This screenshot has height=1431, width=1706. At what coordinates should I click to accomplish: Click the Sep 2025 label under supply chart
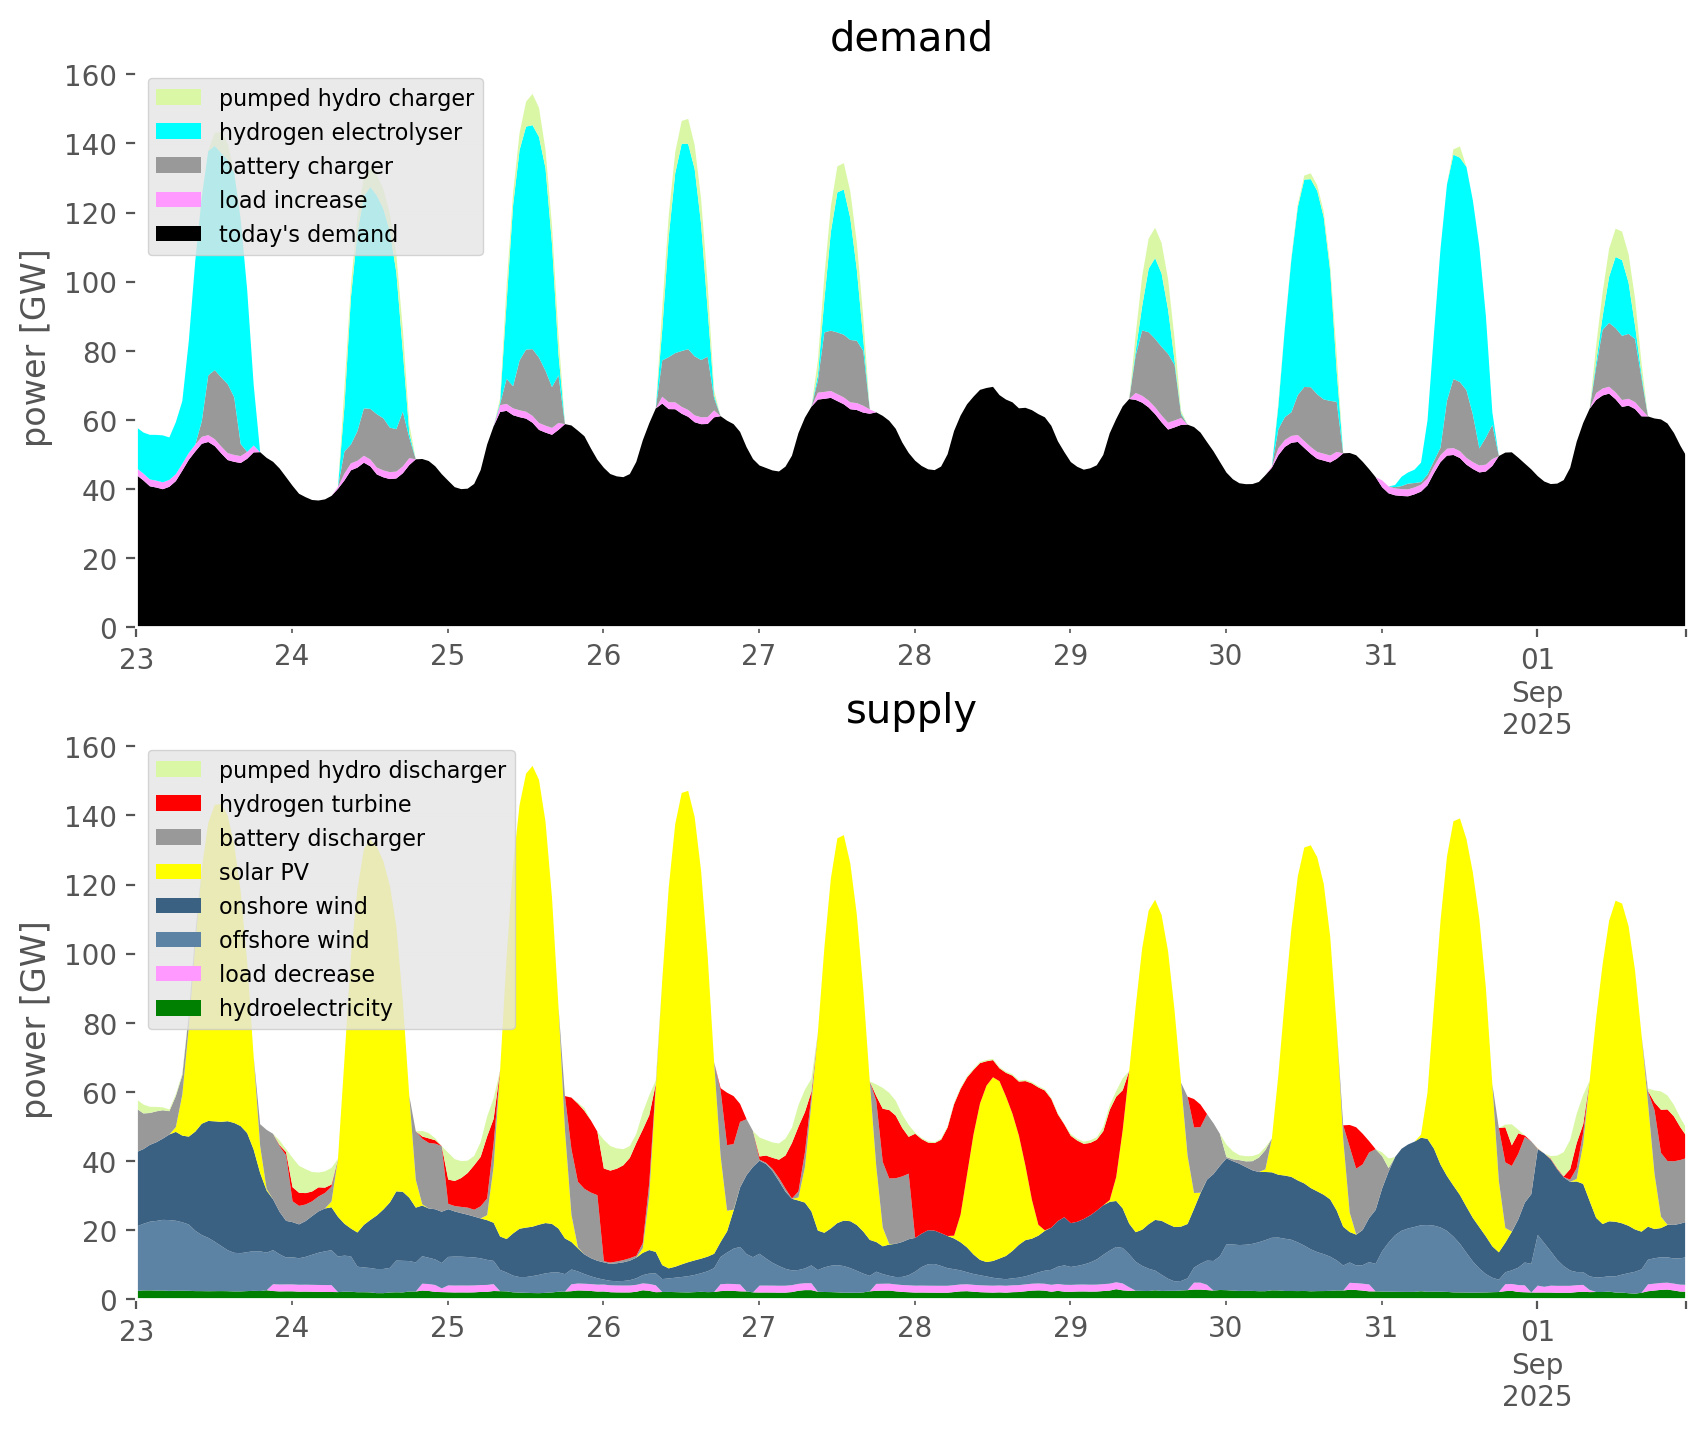point(1537,1379)
